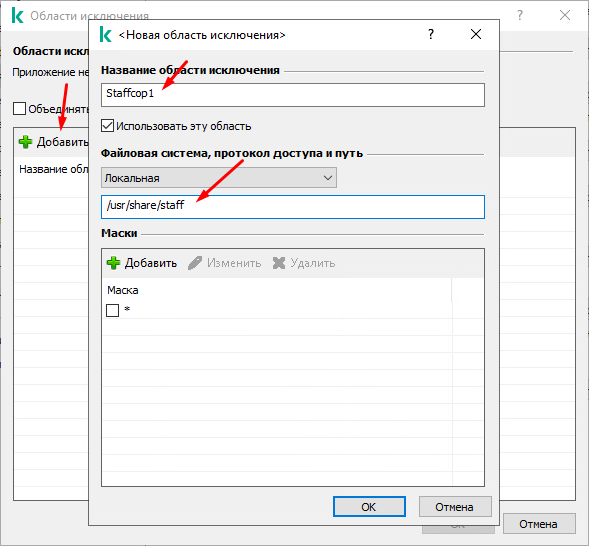Click 'Отмена' in the new exclusion dialog
The width and height of the screenshot is (589, 546).
point(455,507)
